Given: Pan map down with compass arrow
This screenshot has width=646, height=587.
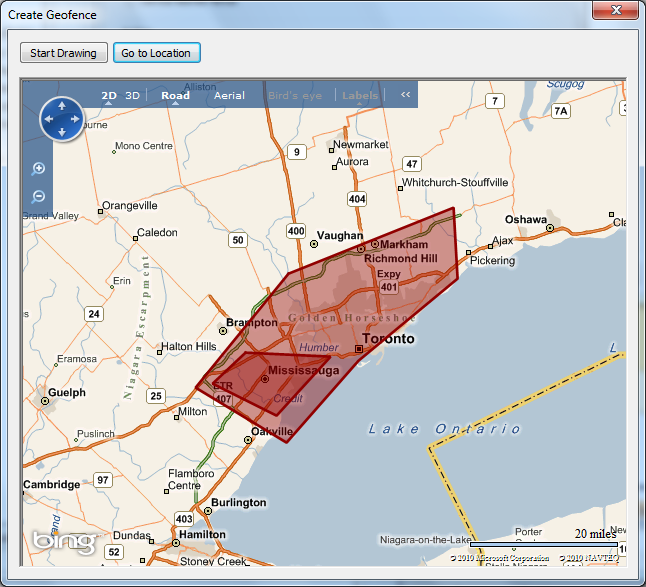Looking at the screenshot, I should click(x=62, y=132).
